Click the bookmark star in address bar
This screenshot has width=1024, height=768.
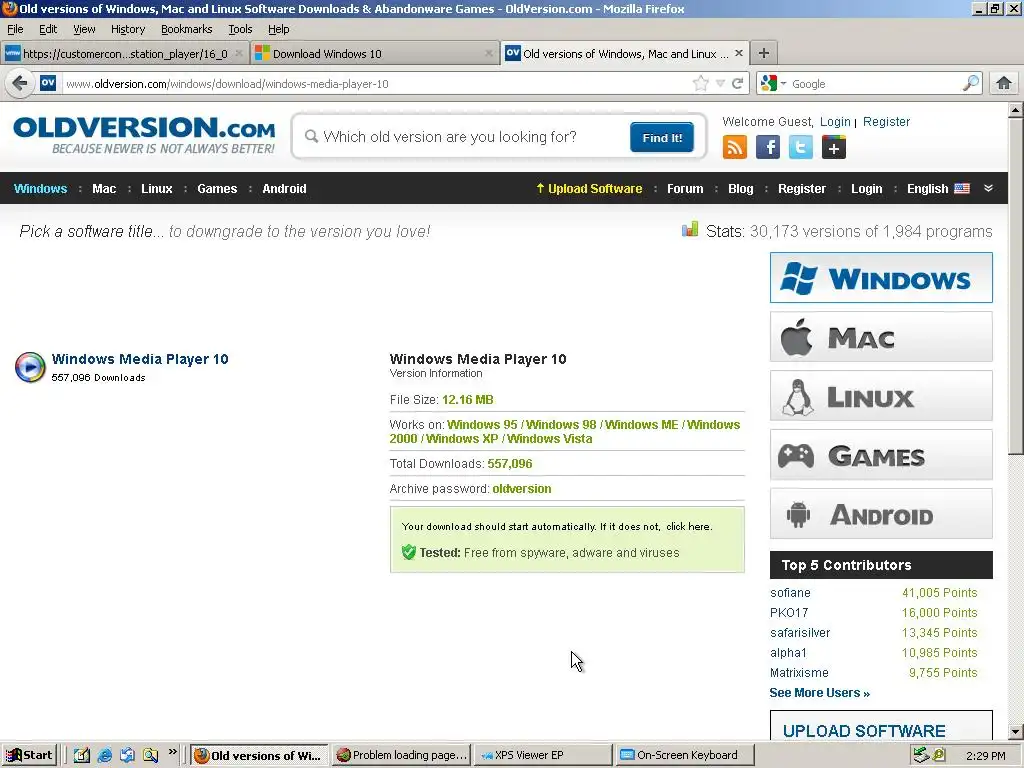[x=700, y=83]
